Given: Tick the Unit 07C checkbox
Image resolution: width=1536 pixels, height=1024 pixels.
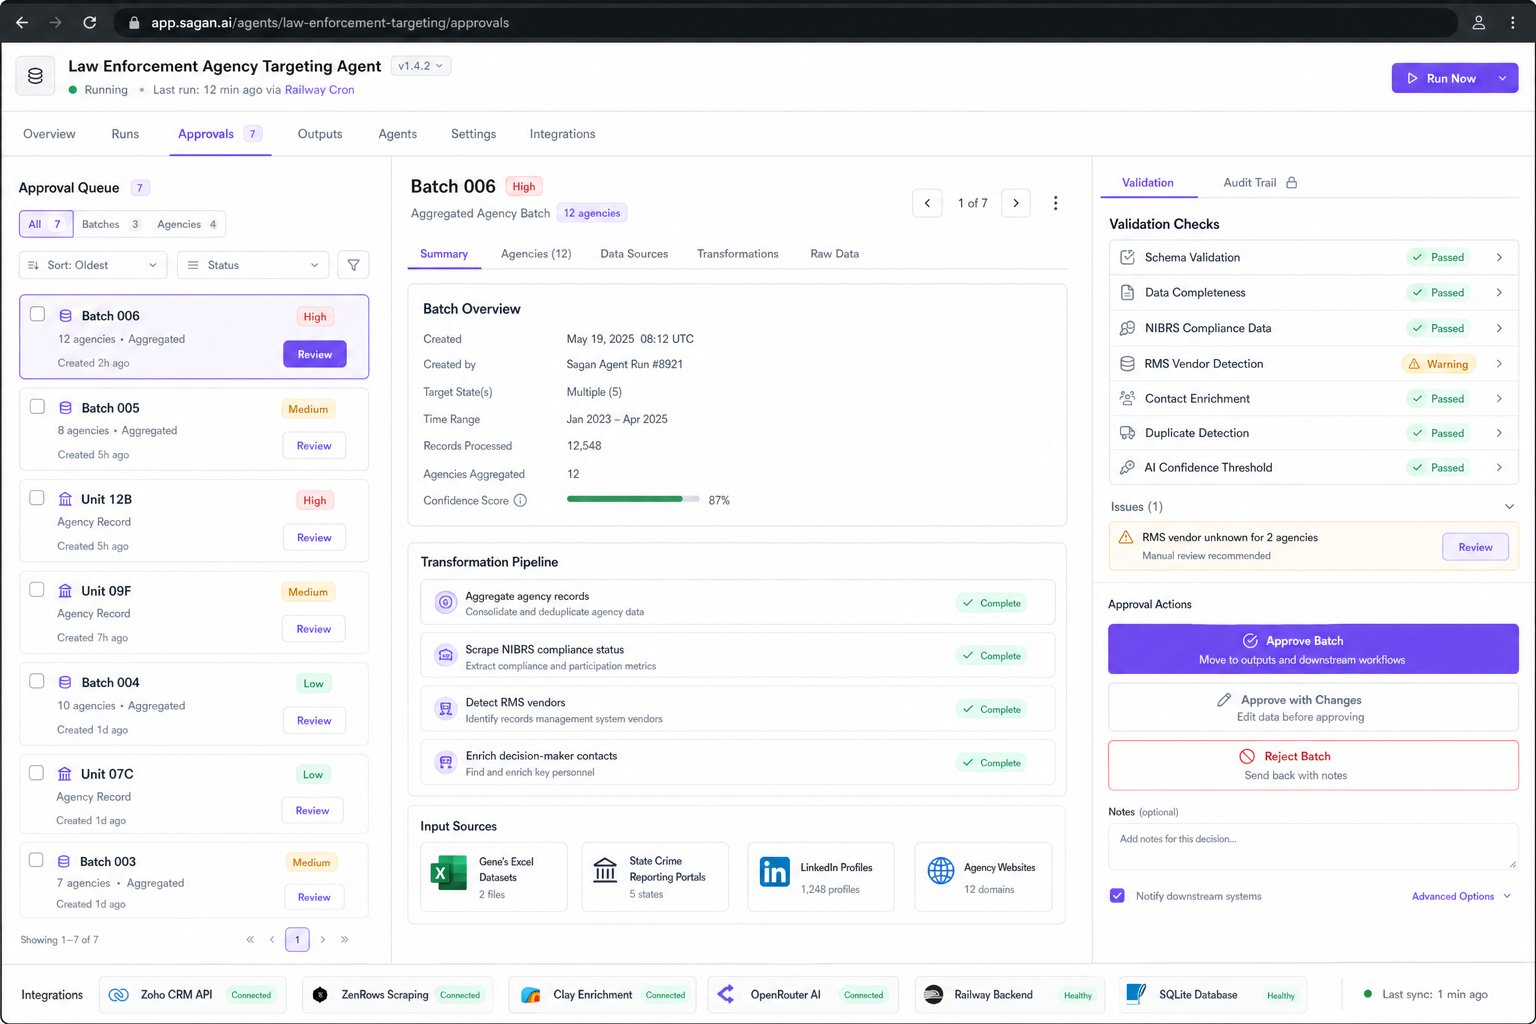Looking at the screenshot, I should [x=37, y=773].
